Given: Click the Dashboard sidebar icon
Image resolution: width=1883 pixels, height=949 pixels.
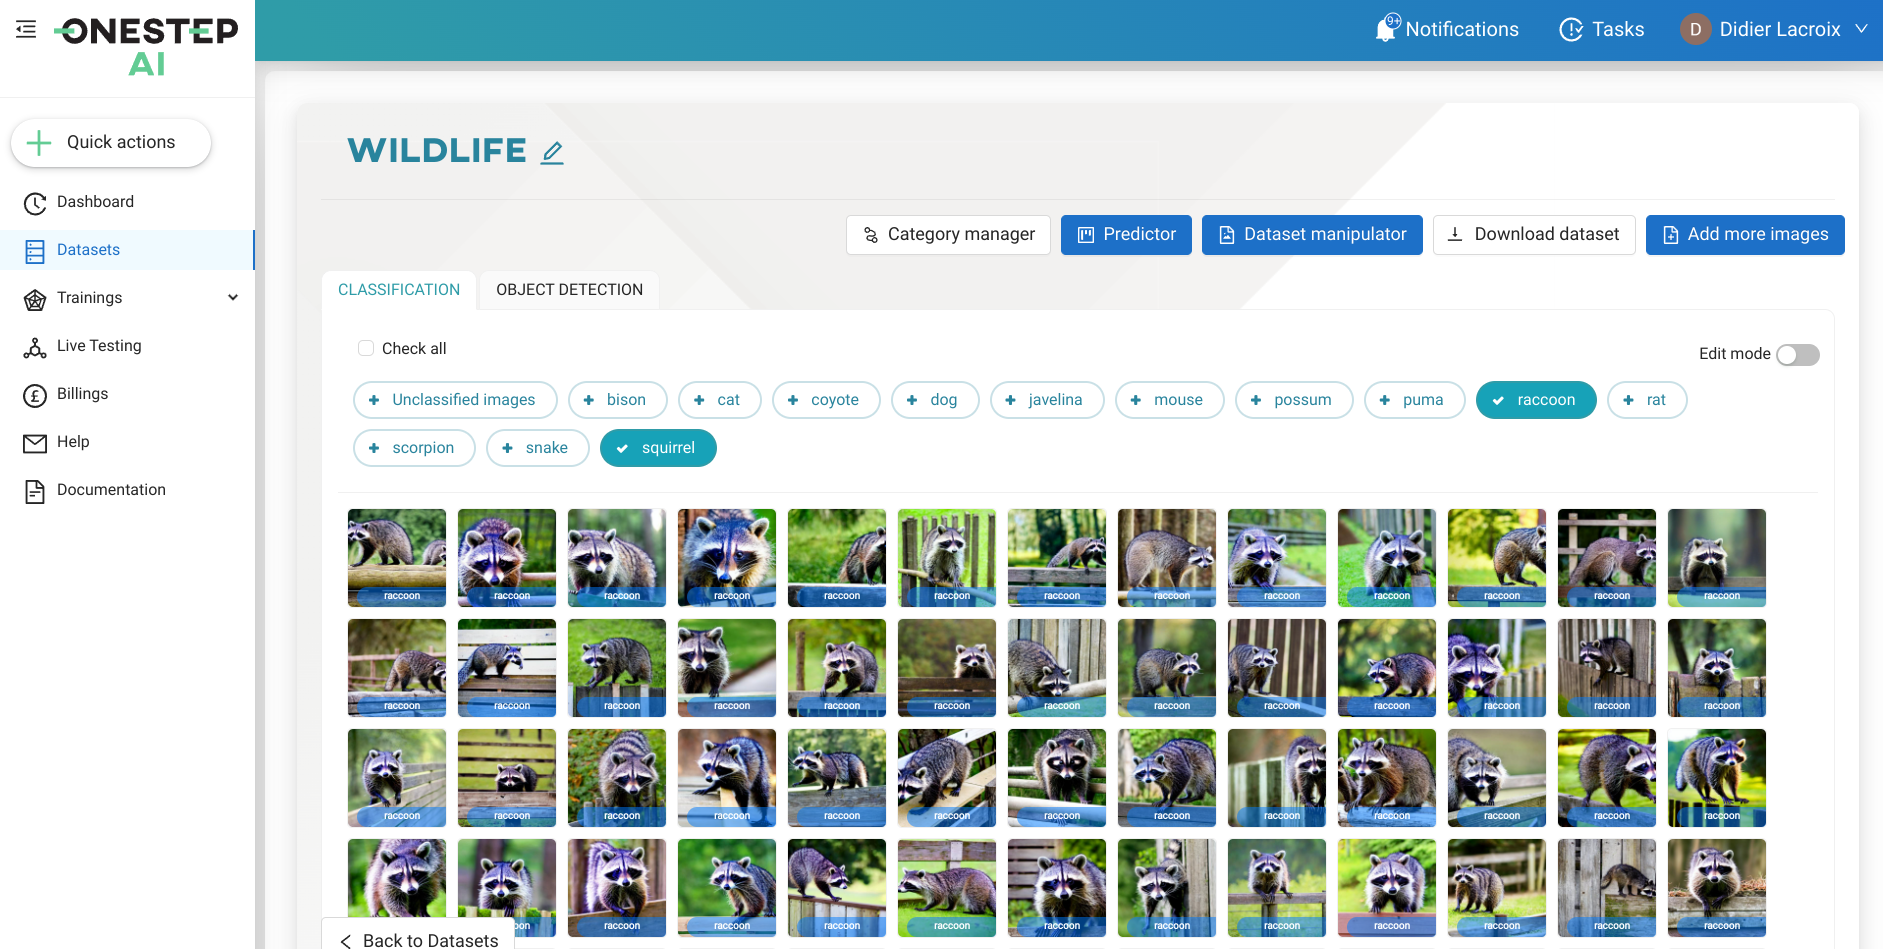Looking at the screenshot, I should point(35,203).
